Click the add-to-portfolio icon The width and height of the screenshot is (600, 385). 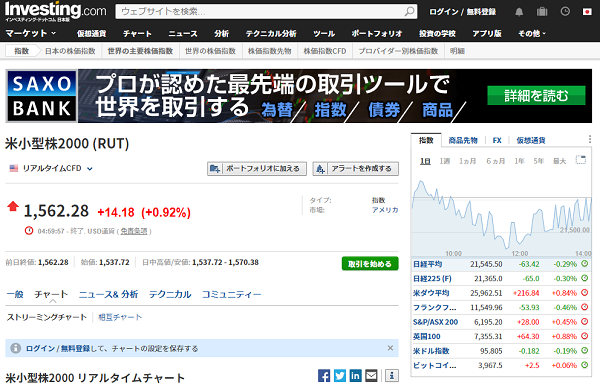pos(215,168)
